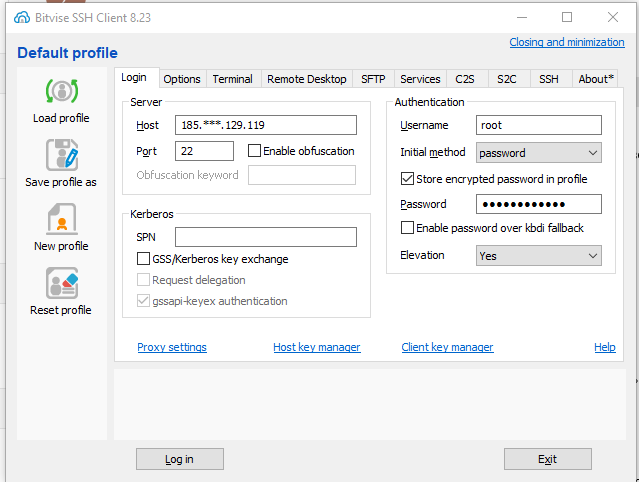
Task: Open Host key manager link
Action: [316, 347]
